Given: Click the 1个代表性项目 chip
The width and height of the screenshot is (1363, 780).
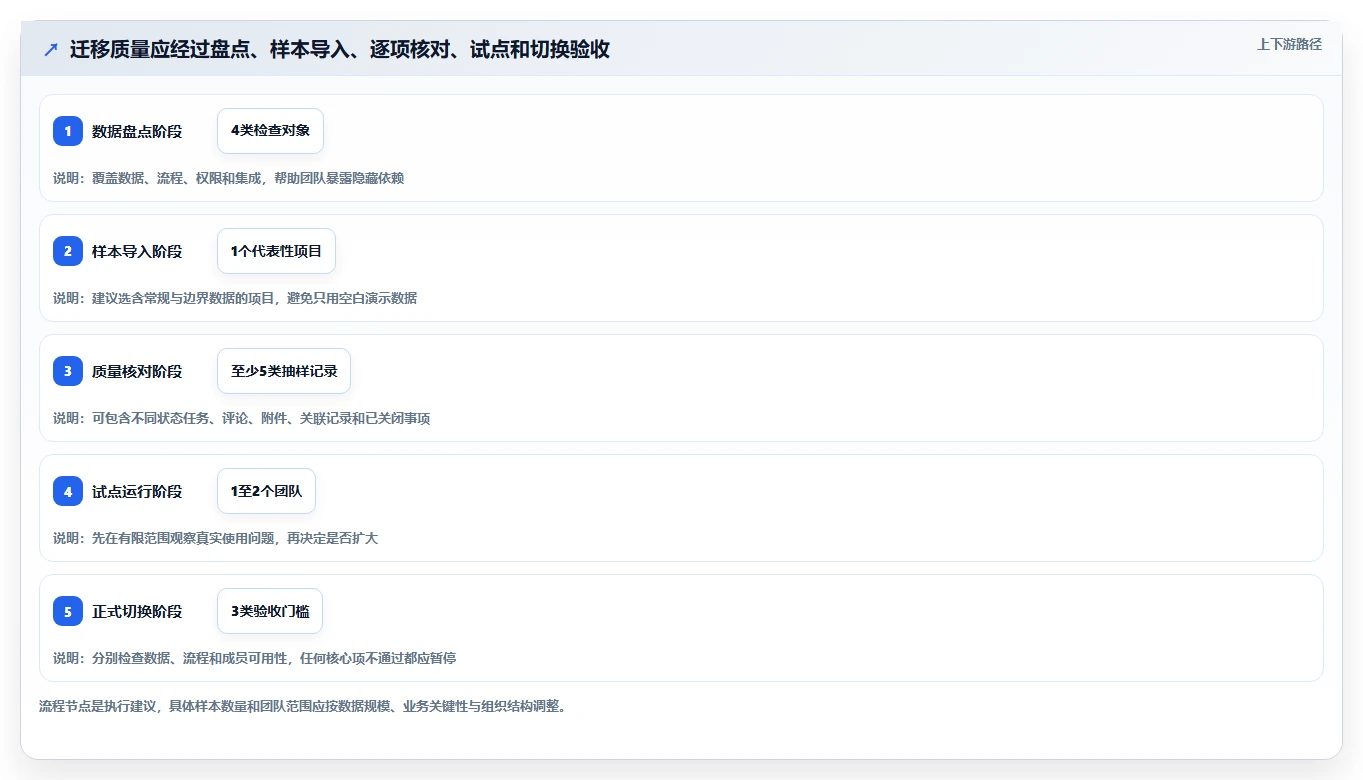Looking at the screenshot, I should (x=276, y=251).
